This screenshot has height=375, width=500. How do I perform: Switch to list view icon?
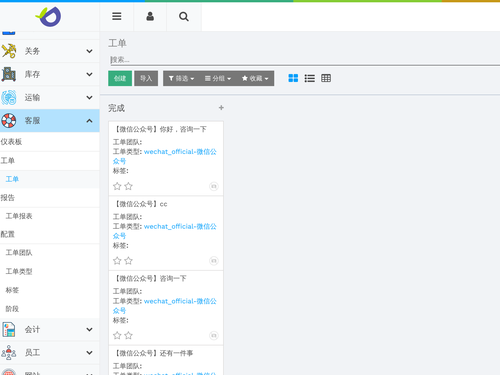pyautogui.click(x=310, y=78)
